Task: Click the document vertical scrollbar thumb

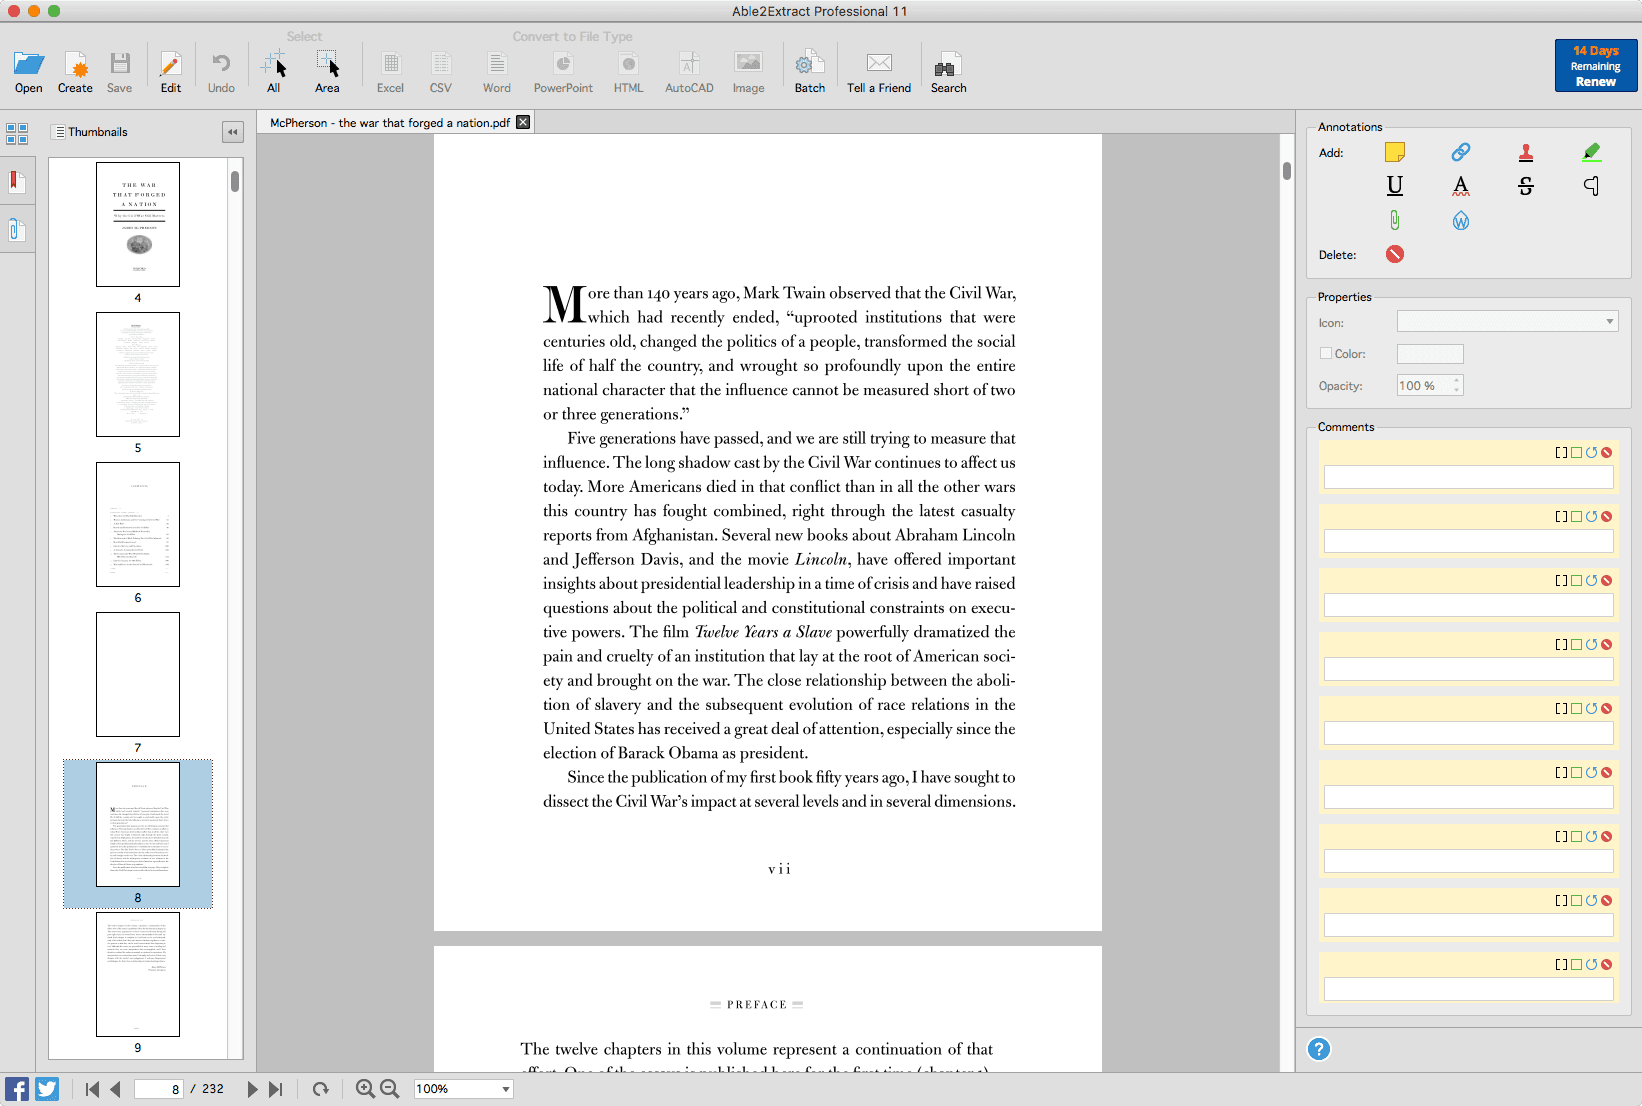Action: pos(1287,170)
